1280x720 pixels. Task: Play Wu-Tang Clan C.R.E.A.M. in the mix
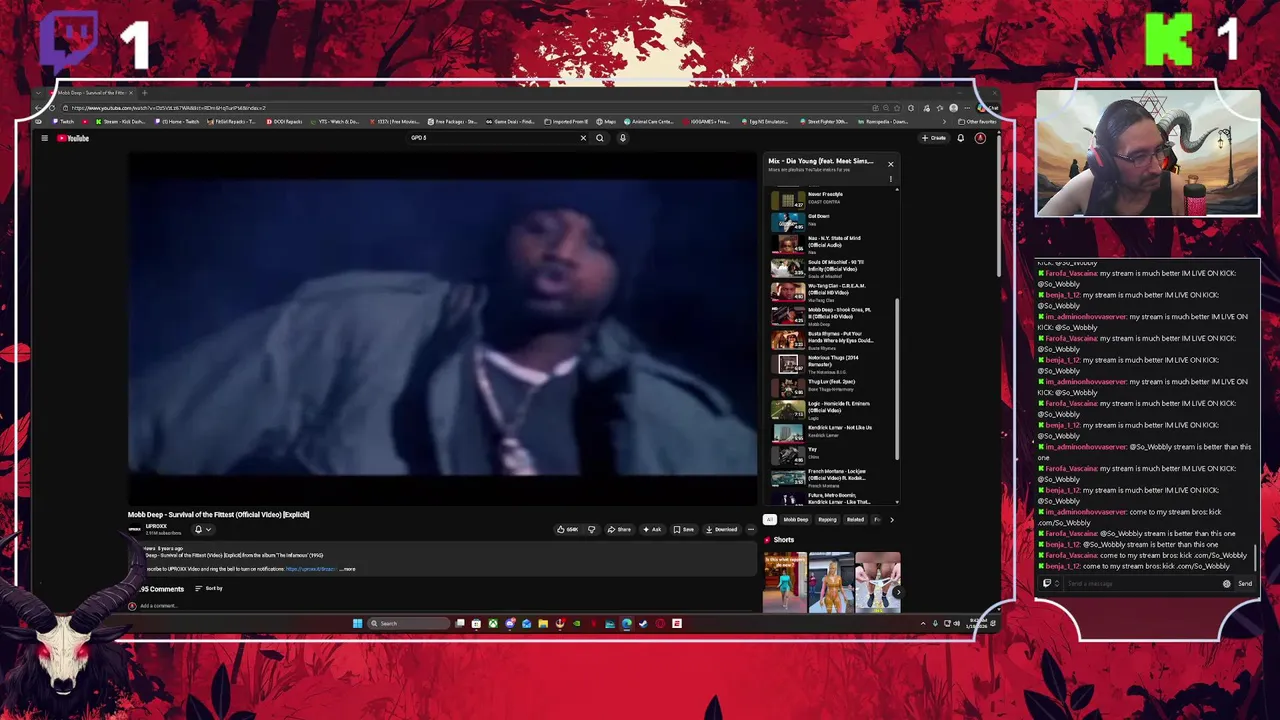pyautogui.click(x=830, y=292)
